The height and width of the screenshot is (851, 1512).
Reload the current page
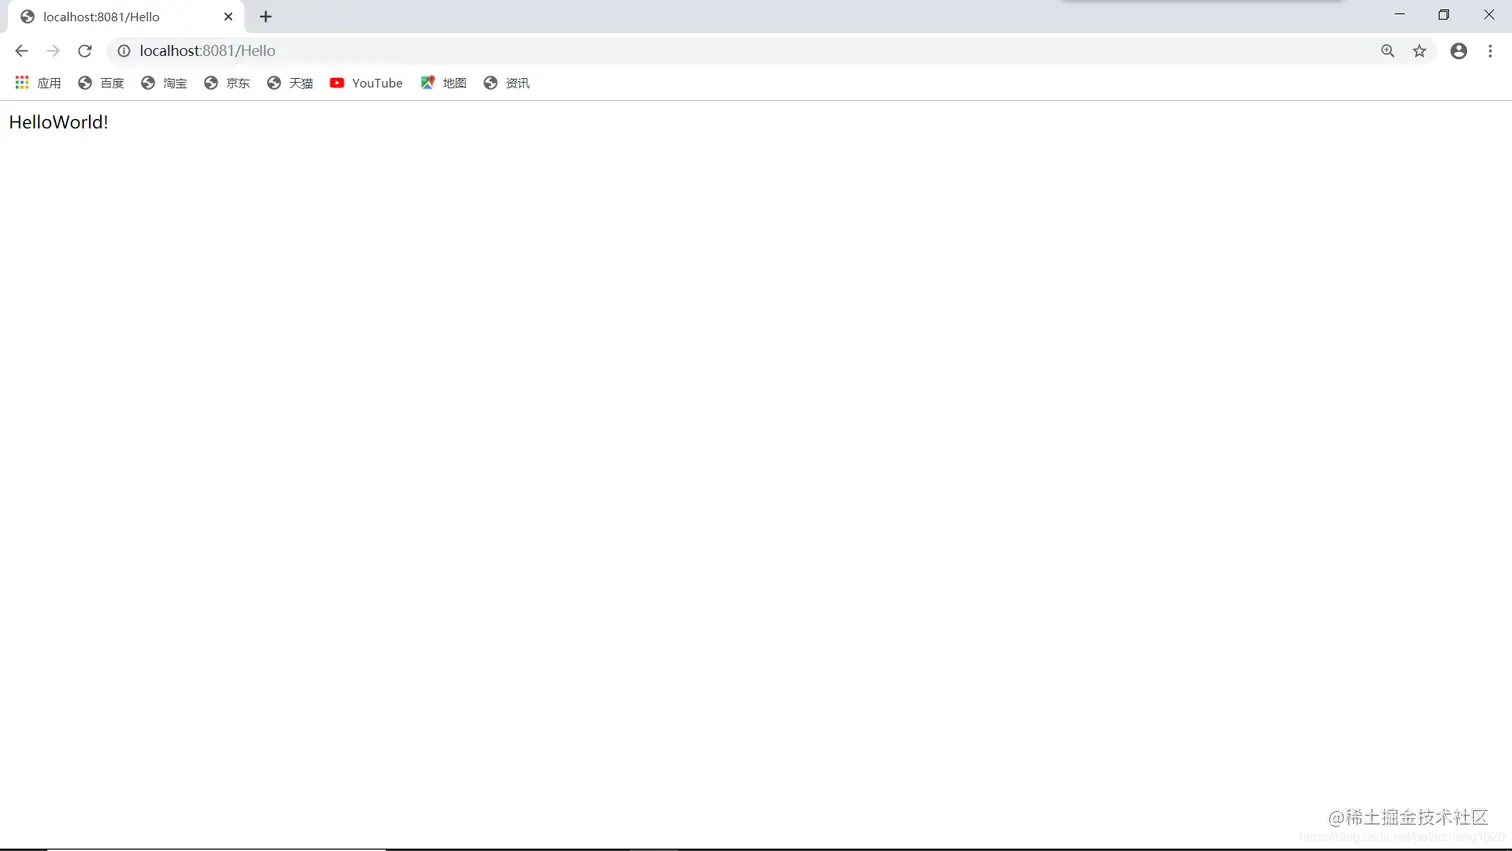pyautogui.click(x=85, y=50)
